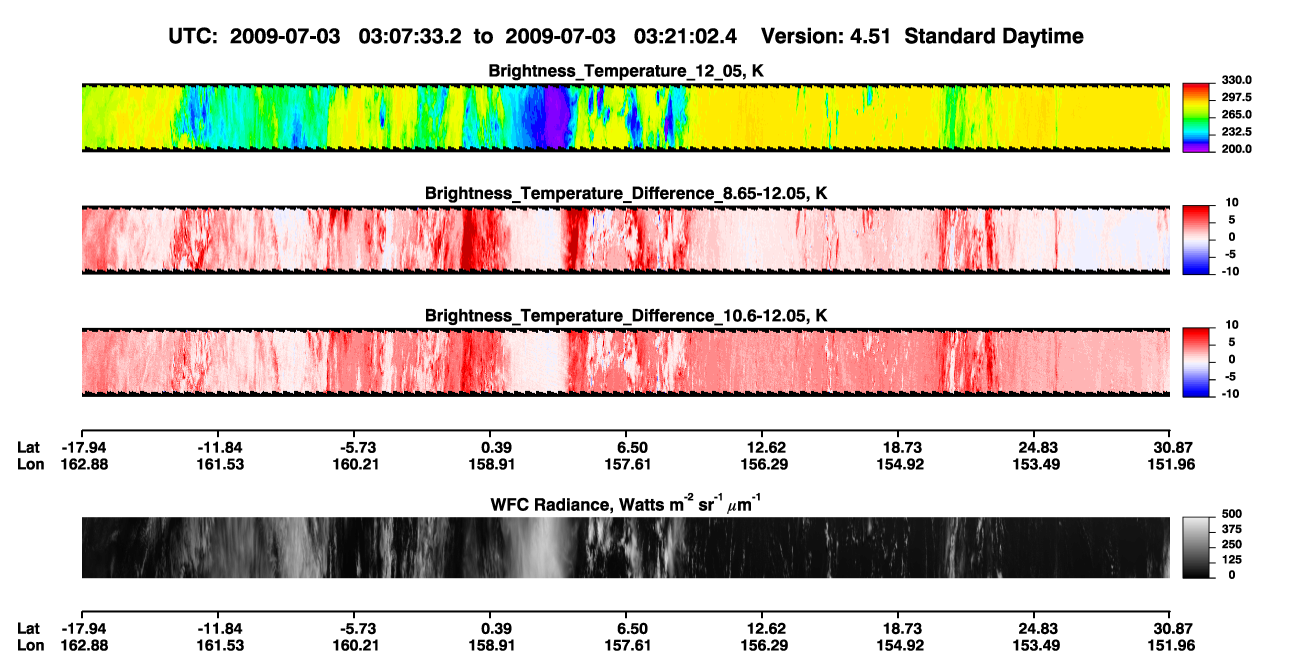The width and height of the screenshot is (1300, 667).
Task: Click longitude 154.92 below the 10.6-12.05 panel
Action: 902,464
